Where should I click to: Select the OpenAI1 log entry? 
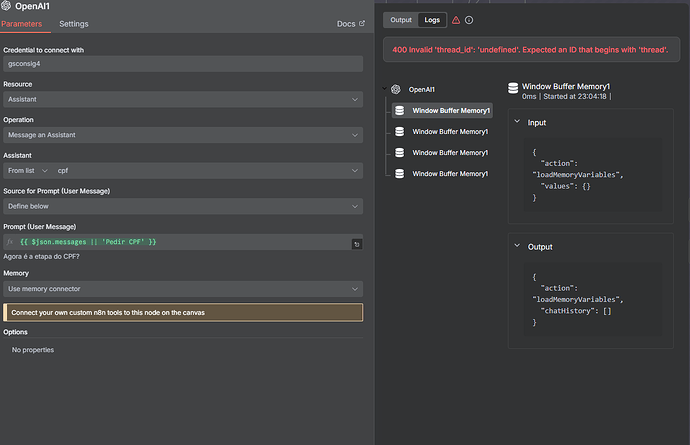pos(422,89)
